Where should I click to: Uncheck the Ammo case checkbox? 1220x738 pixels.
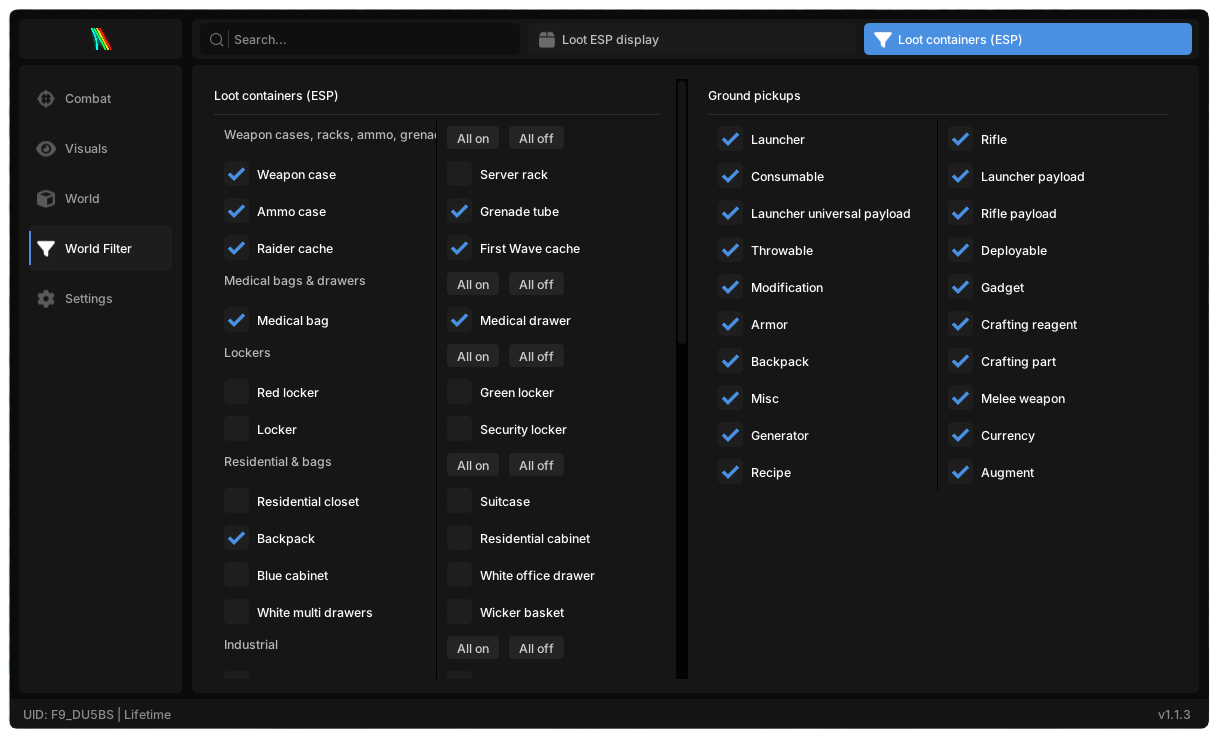pyautogui.click(x=237, y=211)
